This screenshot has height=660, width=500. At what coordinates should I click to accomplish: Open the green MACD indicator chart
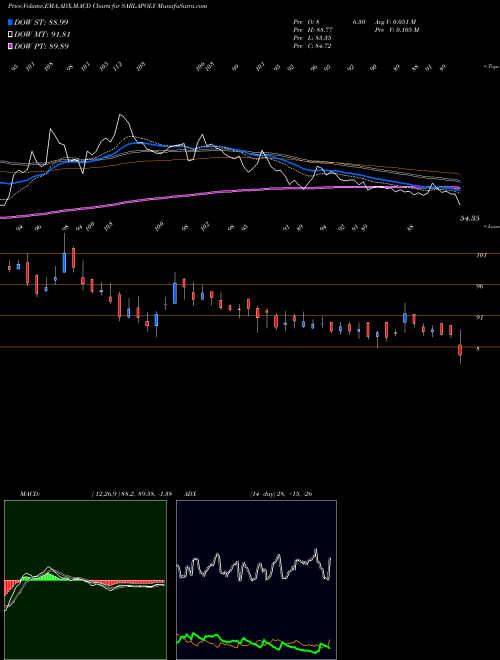pos(85,580)
